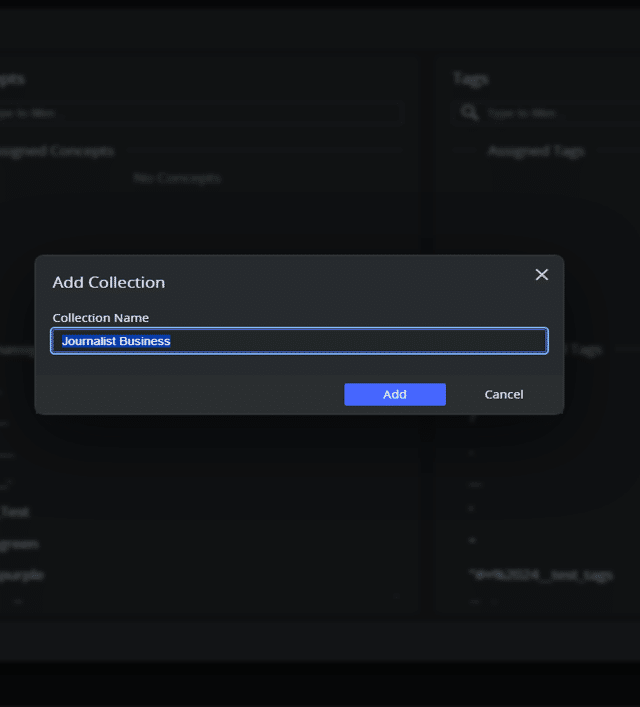Click the Concepts panel header

(x=12, y=78)
